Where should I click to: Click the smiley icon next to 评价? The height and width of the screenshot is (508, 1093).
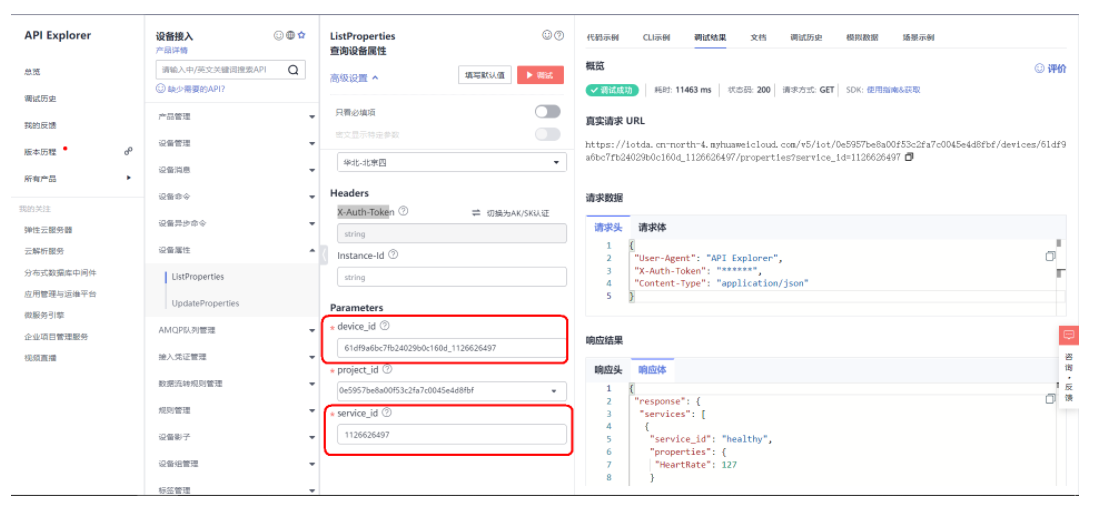coord(1039,68)
